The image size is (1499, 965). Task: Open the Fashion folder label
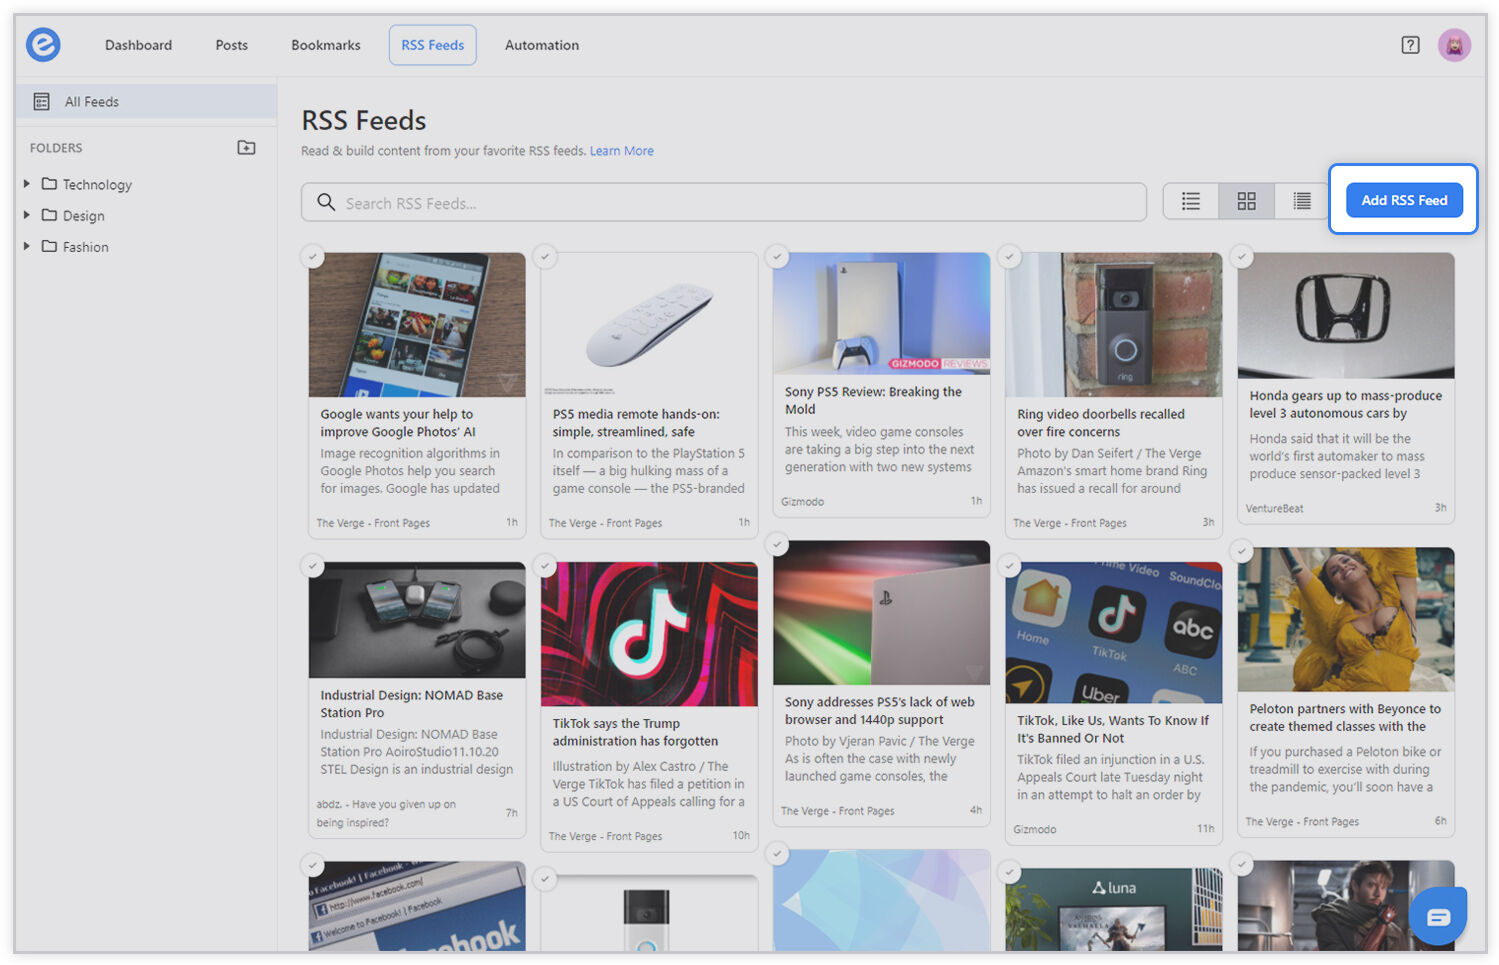pos(85,246)
